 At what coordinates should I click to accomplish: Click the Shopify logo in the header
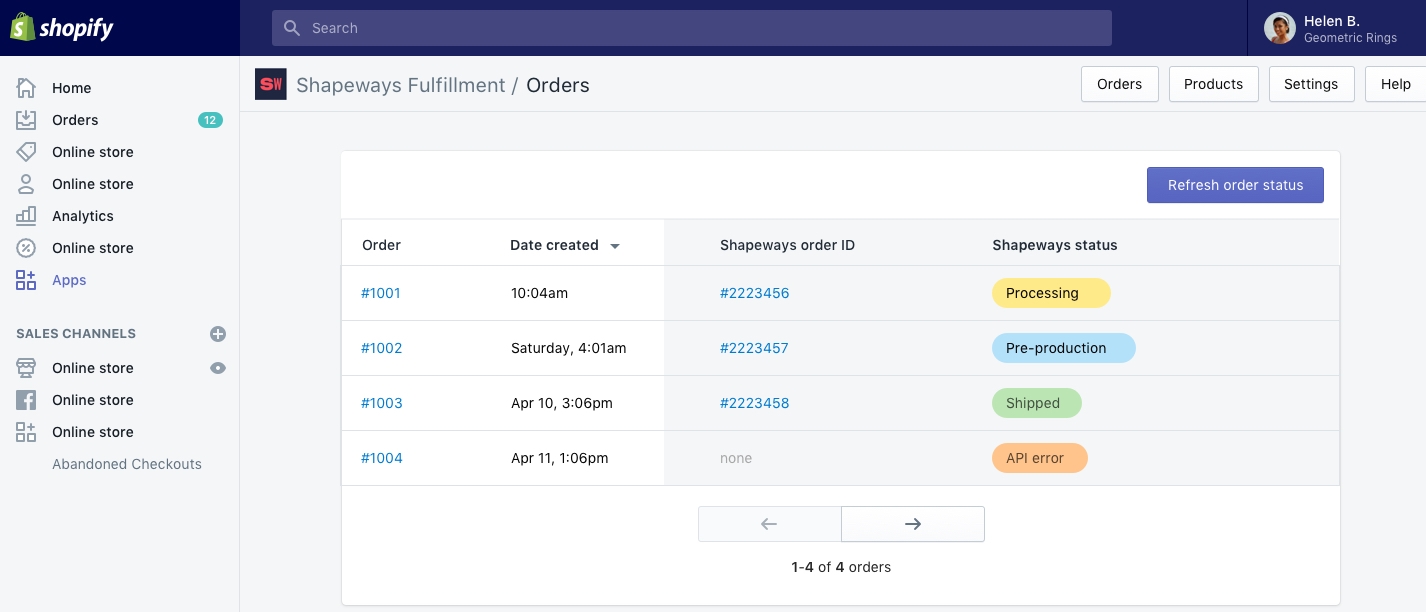click(x=62, y=28)
